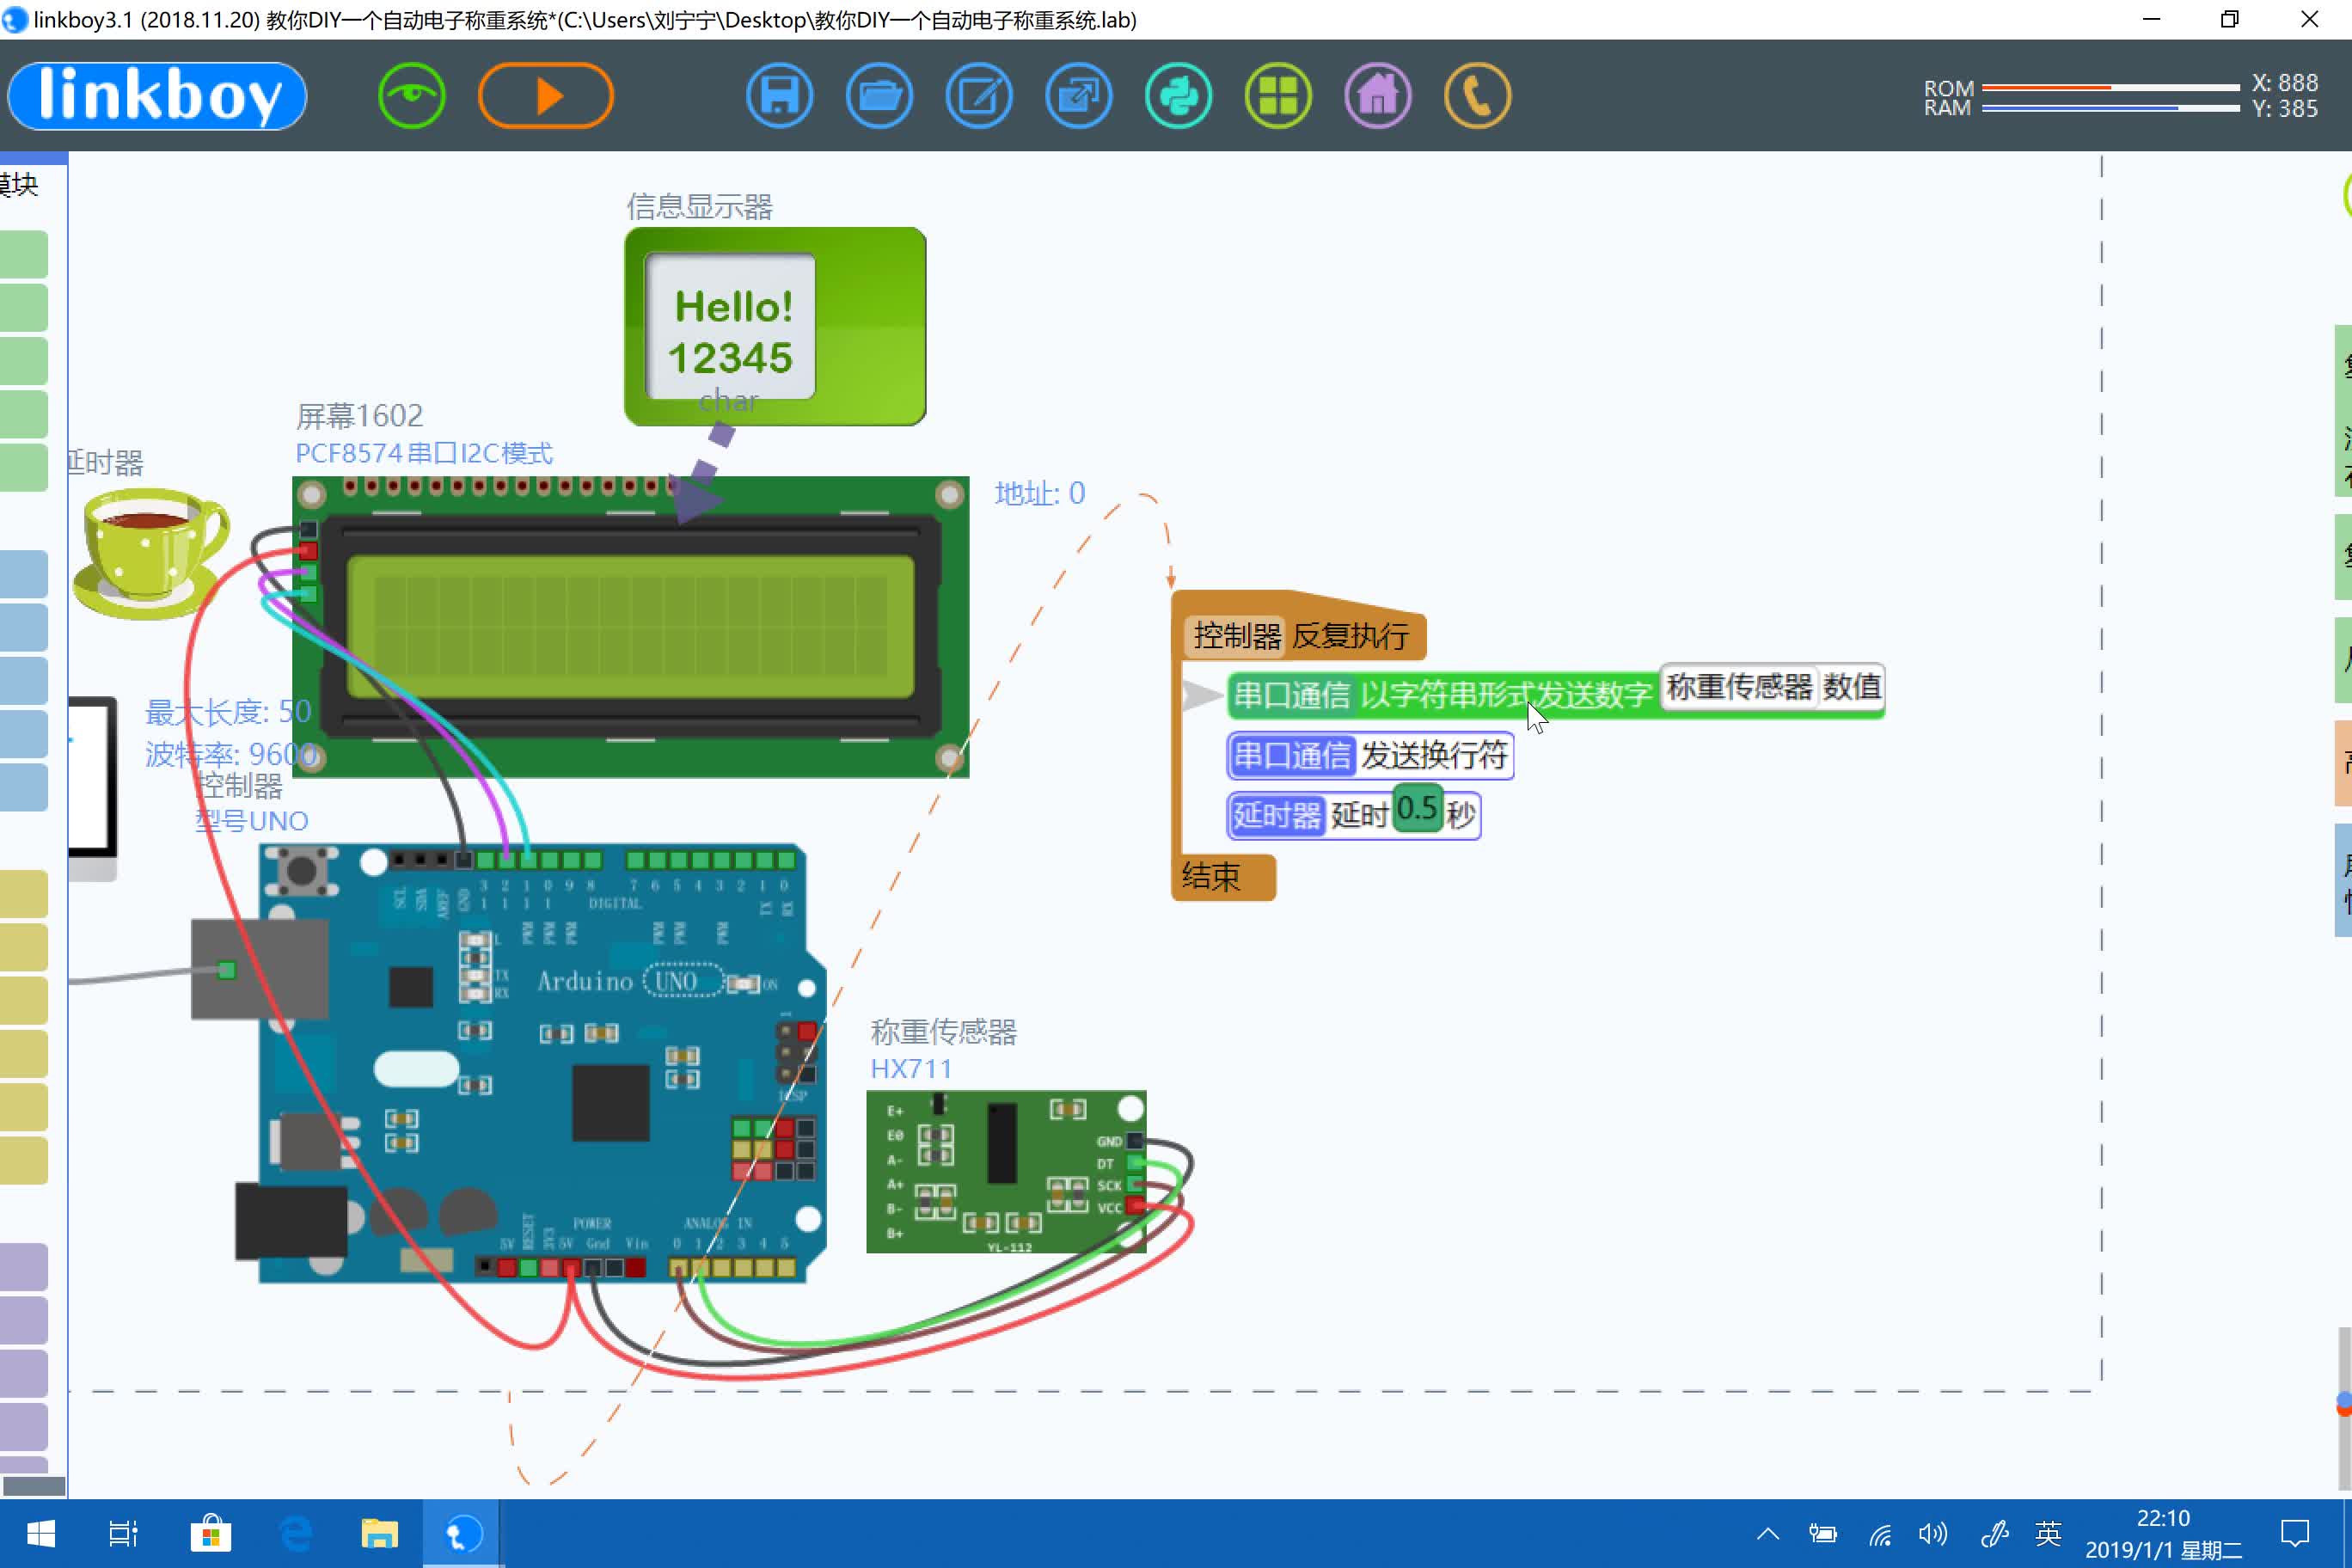Click the top blue module in left palette
2352x1568 pixels.
[x=24, y=575]
